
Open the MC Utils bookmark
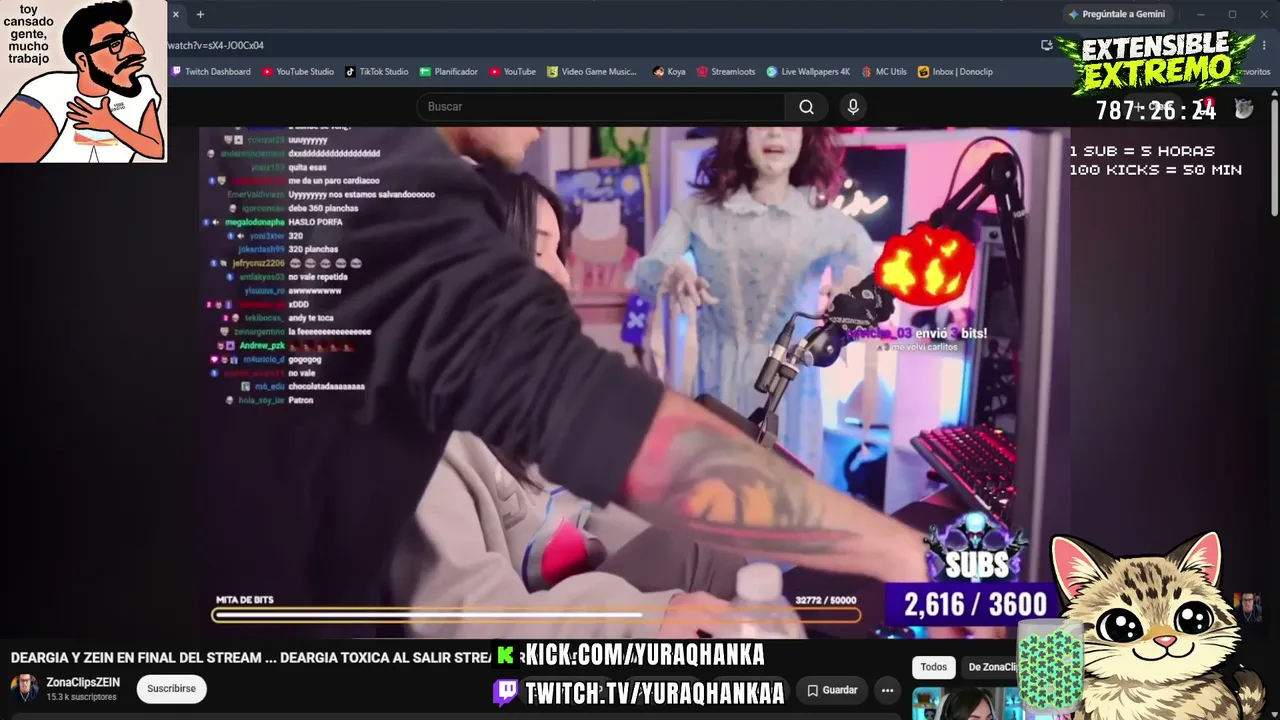[884, 72]
